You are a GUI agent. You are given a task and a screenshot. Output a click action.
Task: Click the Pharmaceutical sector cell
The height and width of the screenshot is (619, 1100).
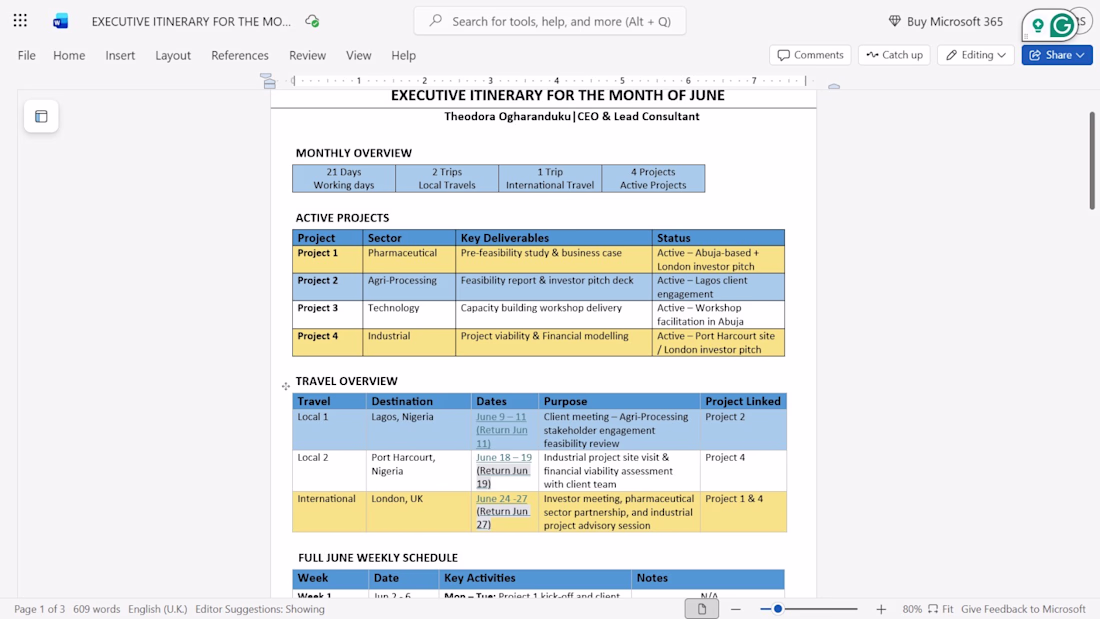409,259
